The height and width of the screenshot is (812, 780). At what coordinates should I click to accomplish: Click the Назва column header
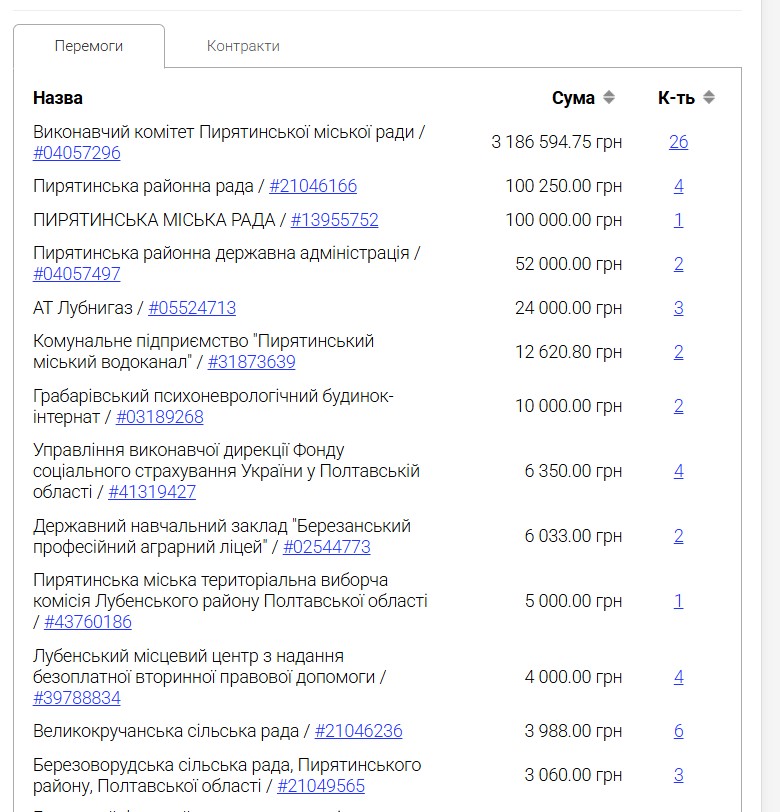pos(58,98)
